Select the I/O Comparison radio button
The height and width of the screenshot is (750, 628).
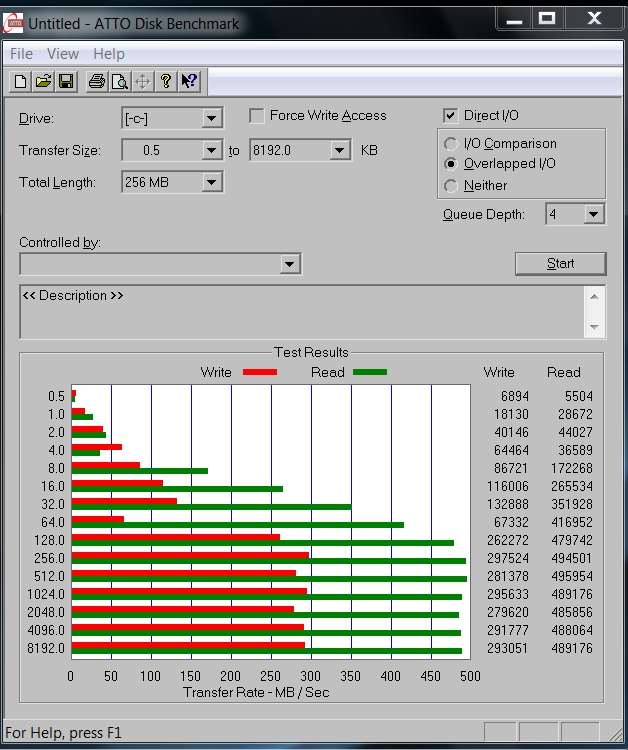click(x=452, y=144)
